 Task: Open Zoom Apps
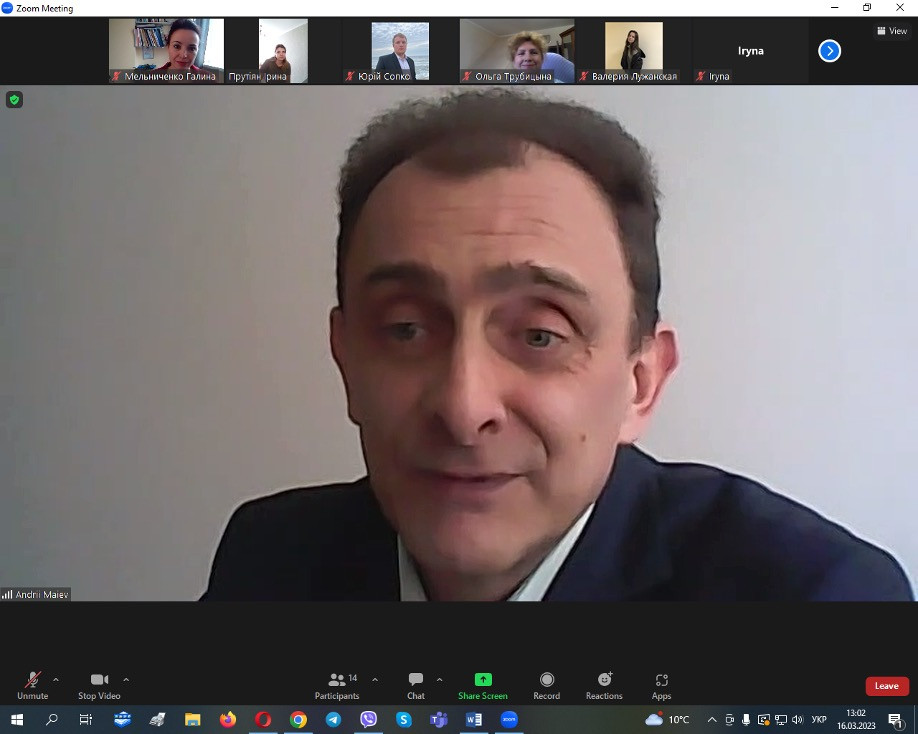662,685
